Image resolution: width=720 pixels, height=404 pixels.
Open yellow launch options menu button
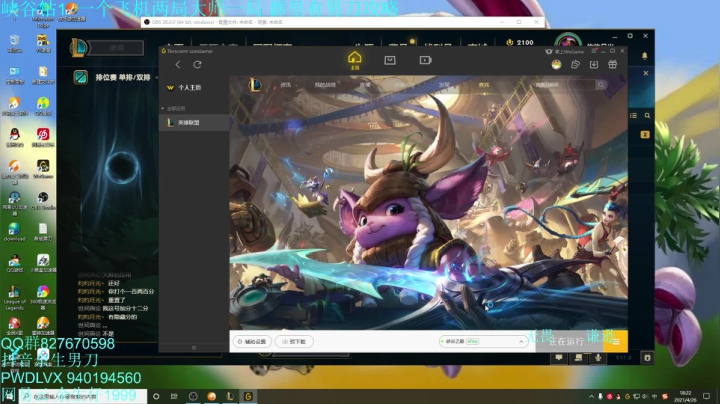coord(616,342)
